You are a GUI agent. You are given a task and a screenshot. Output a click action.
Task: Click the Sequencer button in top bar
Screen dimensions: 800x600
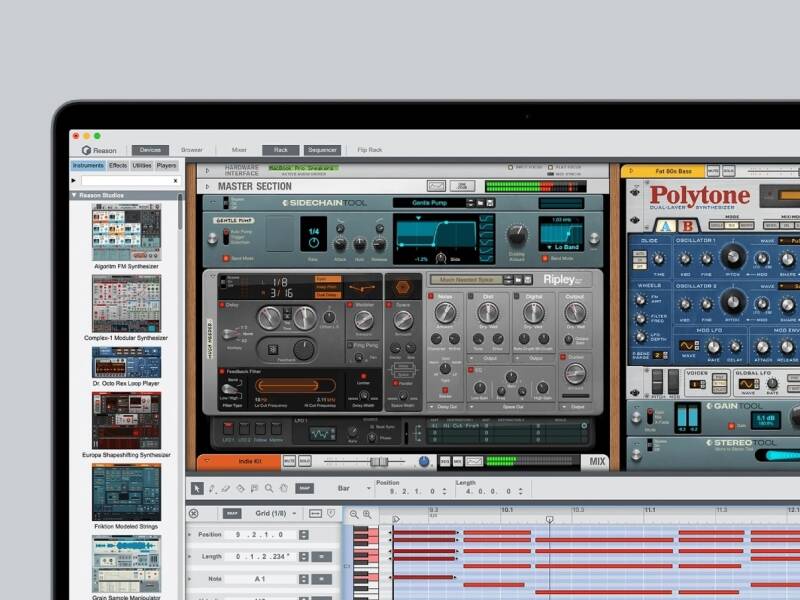(322, 150)
